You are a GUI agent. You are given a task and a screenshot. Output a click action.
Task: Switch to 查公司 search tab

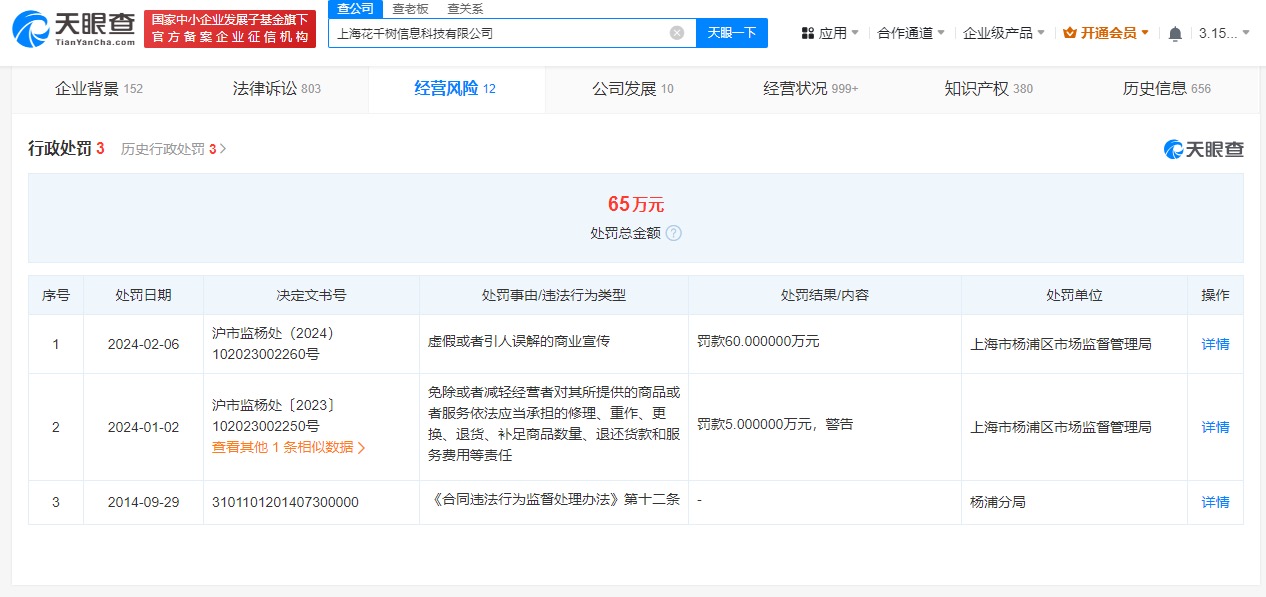[x=355, y=8]
